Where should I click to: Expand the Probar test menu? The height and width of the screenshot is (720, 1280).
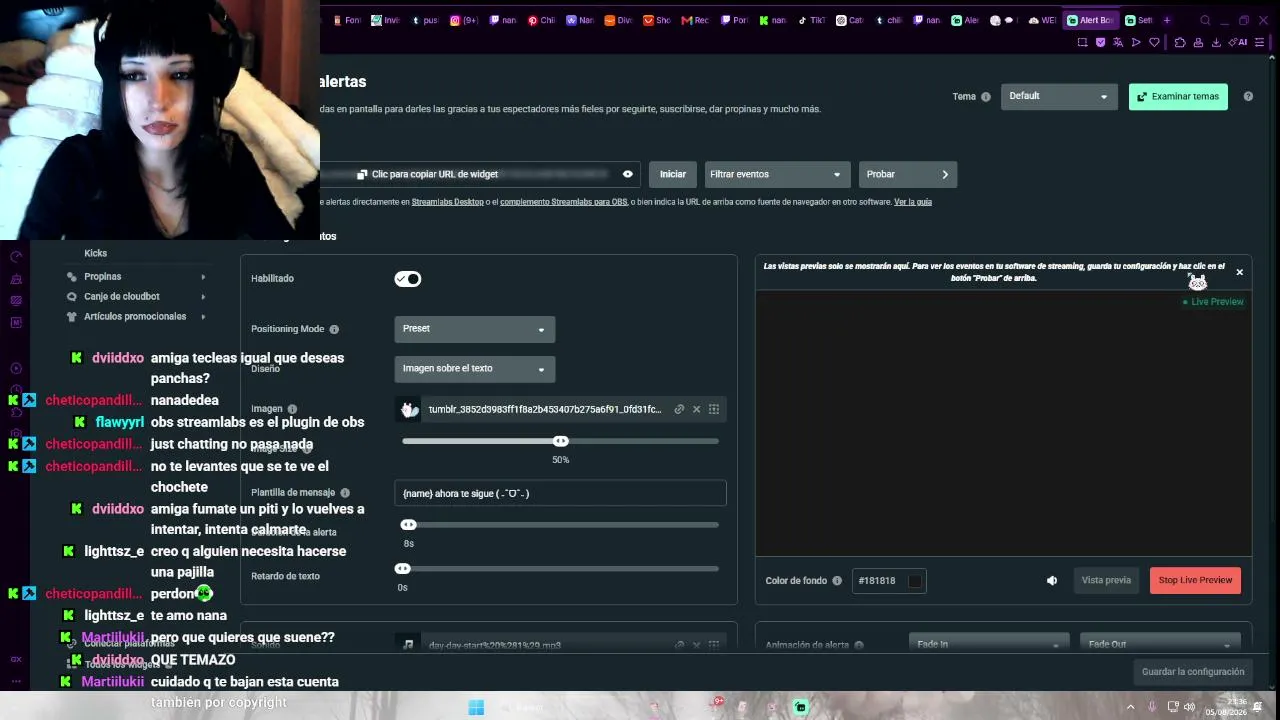907,174
